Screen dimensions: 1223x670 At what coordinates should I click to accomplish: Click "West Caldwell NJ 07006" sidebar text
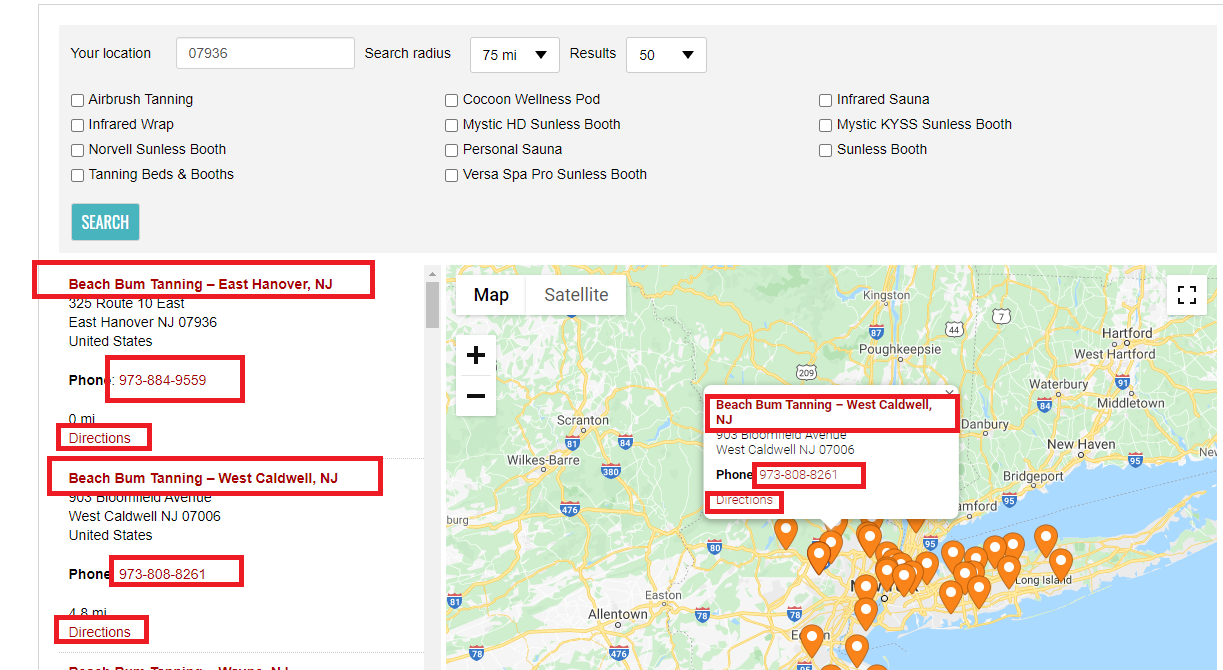point(144,516)
